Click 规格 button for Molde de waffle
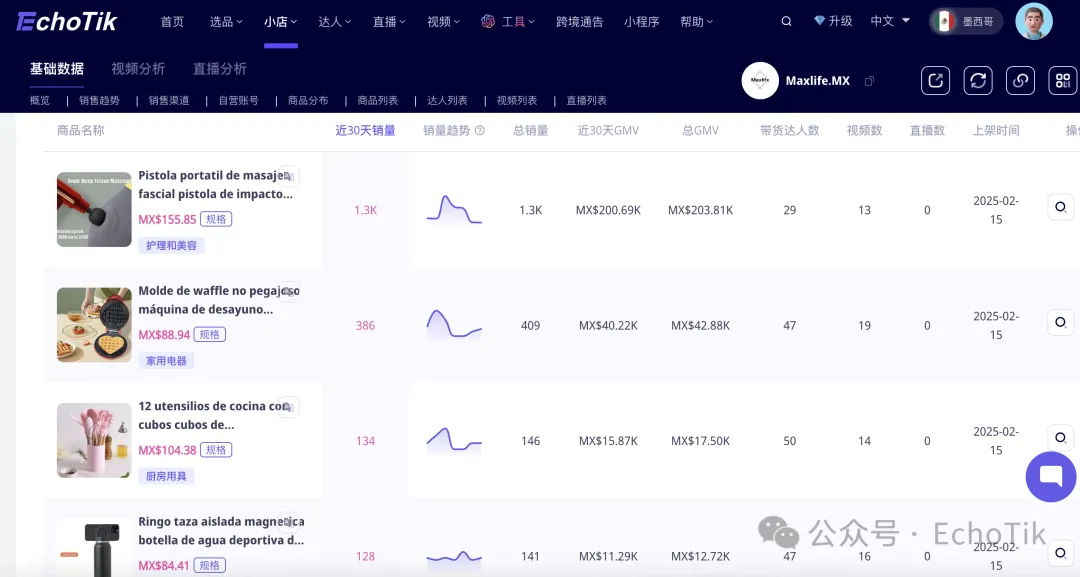The height and width of the screenshot is (577, 1080). click(209, 335)
